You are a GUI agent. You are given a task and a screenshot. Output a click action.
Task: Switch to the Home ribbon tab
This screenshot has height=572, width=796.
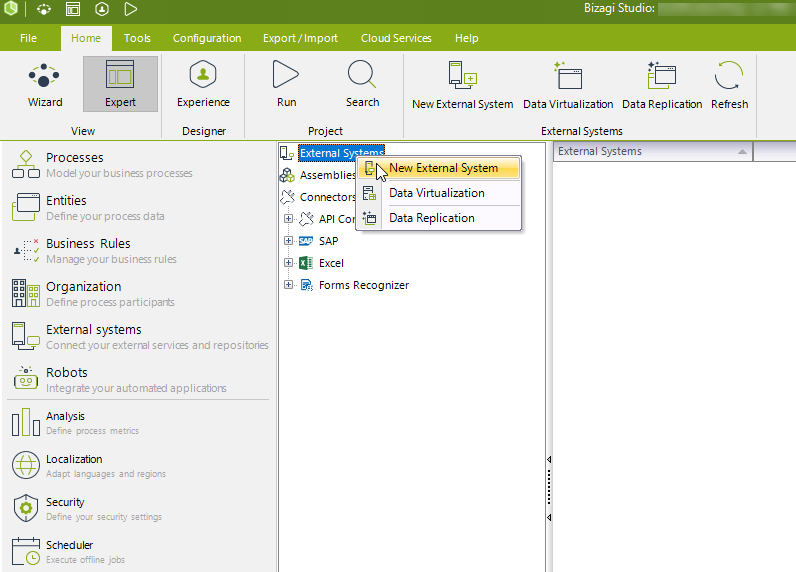(x=86, y=38)
